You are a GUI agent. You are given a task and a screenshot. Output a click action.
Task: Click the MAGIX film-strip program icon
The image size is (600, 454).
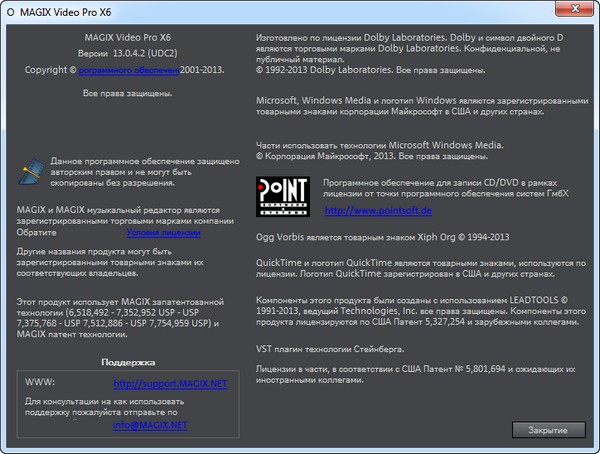pyautogui.click(x=31, y=172)
